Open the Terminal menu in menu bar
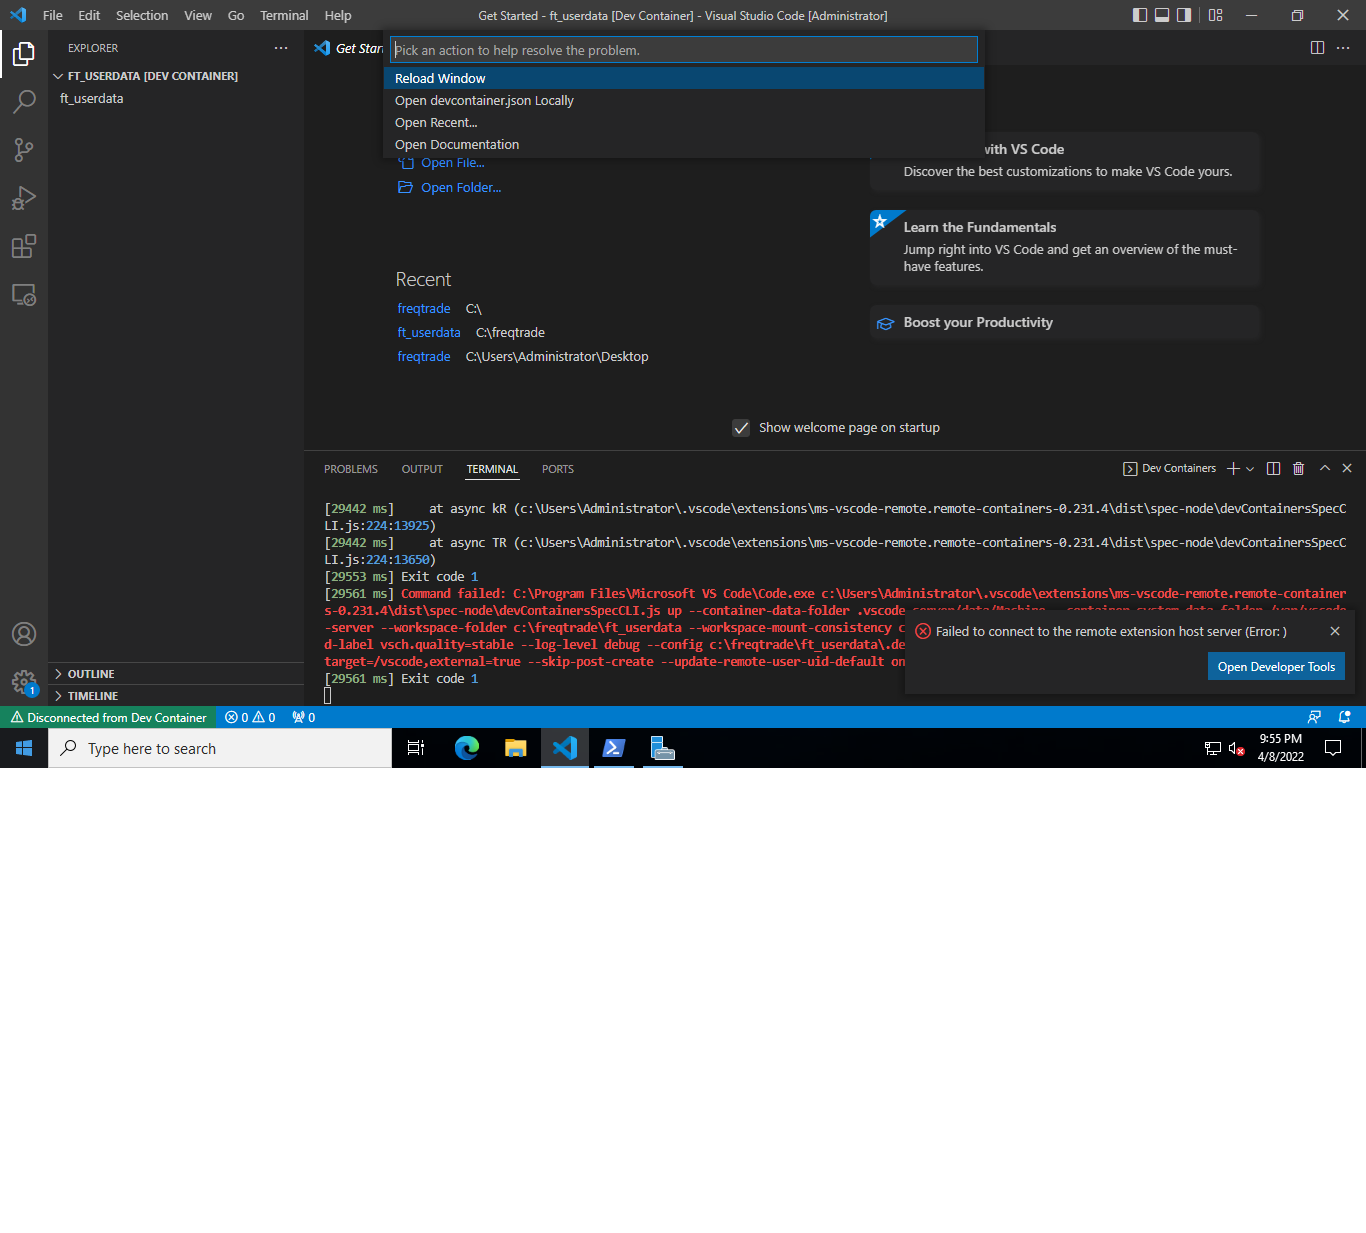This screenshot has width=1366, height=1233. click(284, 15)
